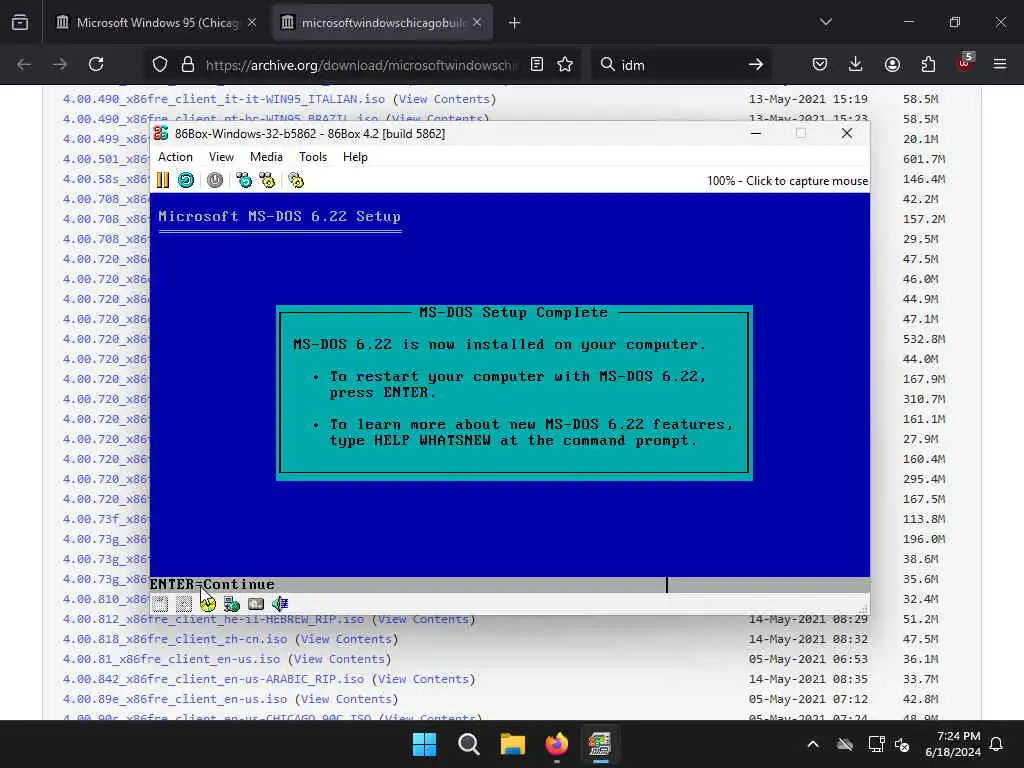
Task: Open 86Box settings gear icon
Action: click(296, 180)
